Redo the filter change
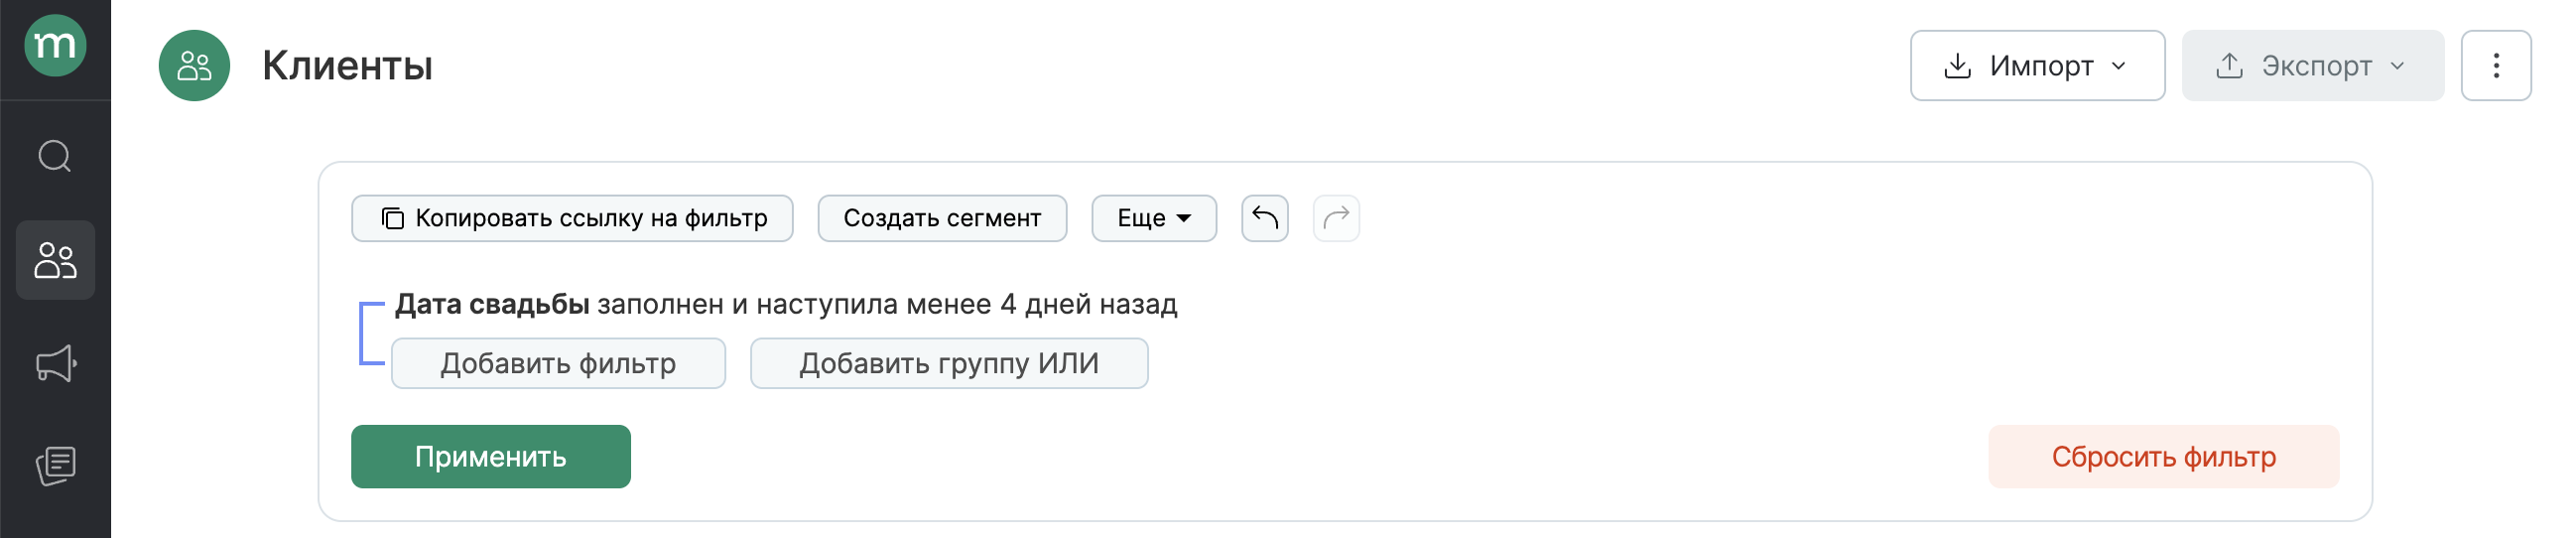The image size is (2576, 538). tap(1336, 218)
